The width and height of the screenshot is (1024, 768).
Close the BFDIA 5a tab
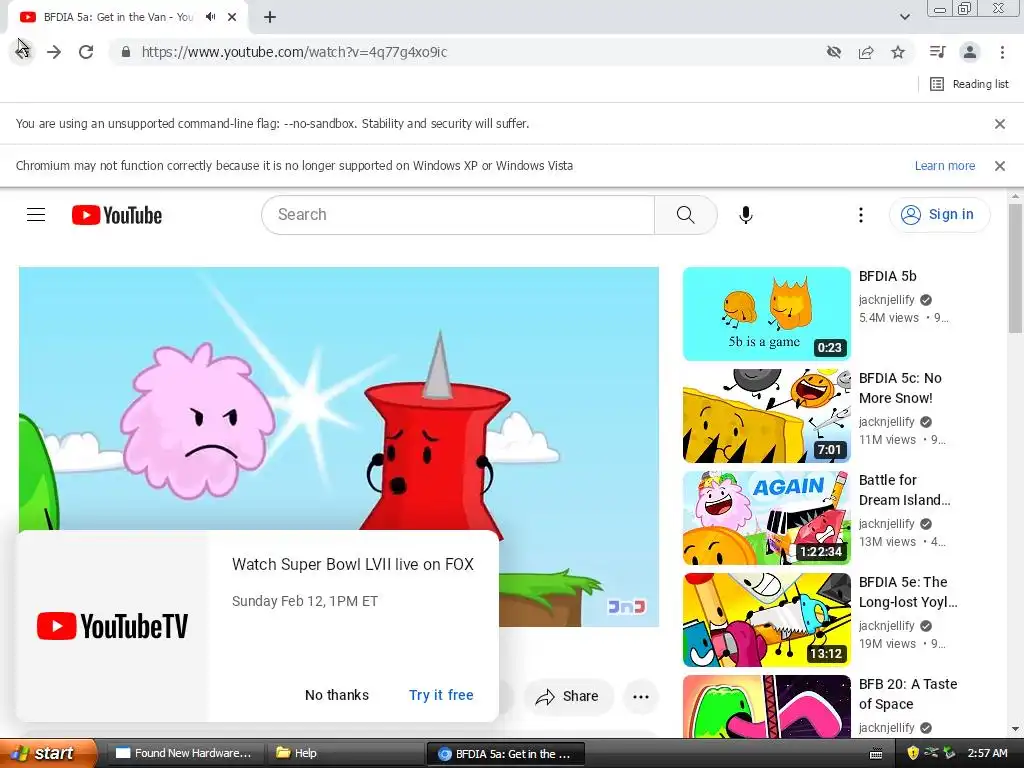pos(232,17)
